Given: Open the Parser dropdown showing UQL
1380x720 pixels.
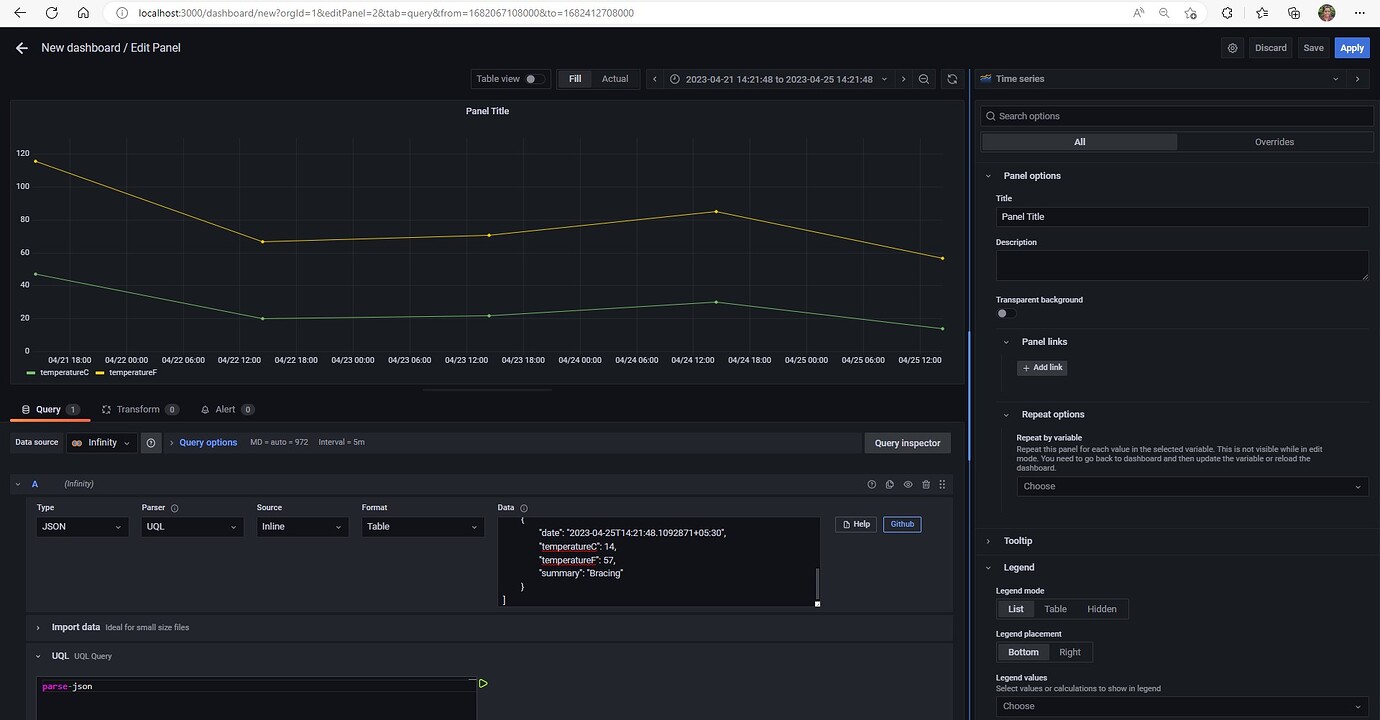Looking at the screenshot, I should point(192,527).
